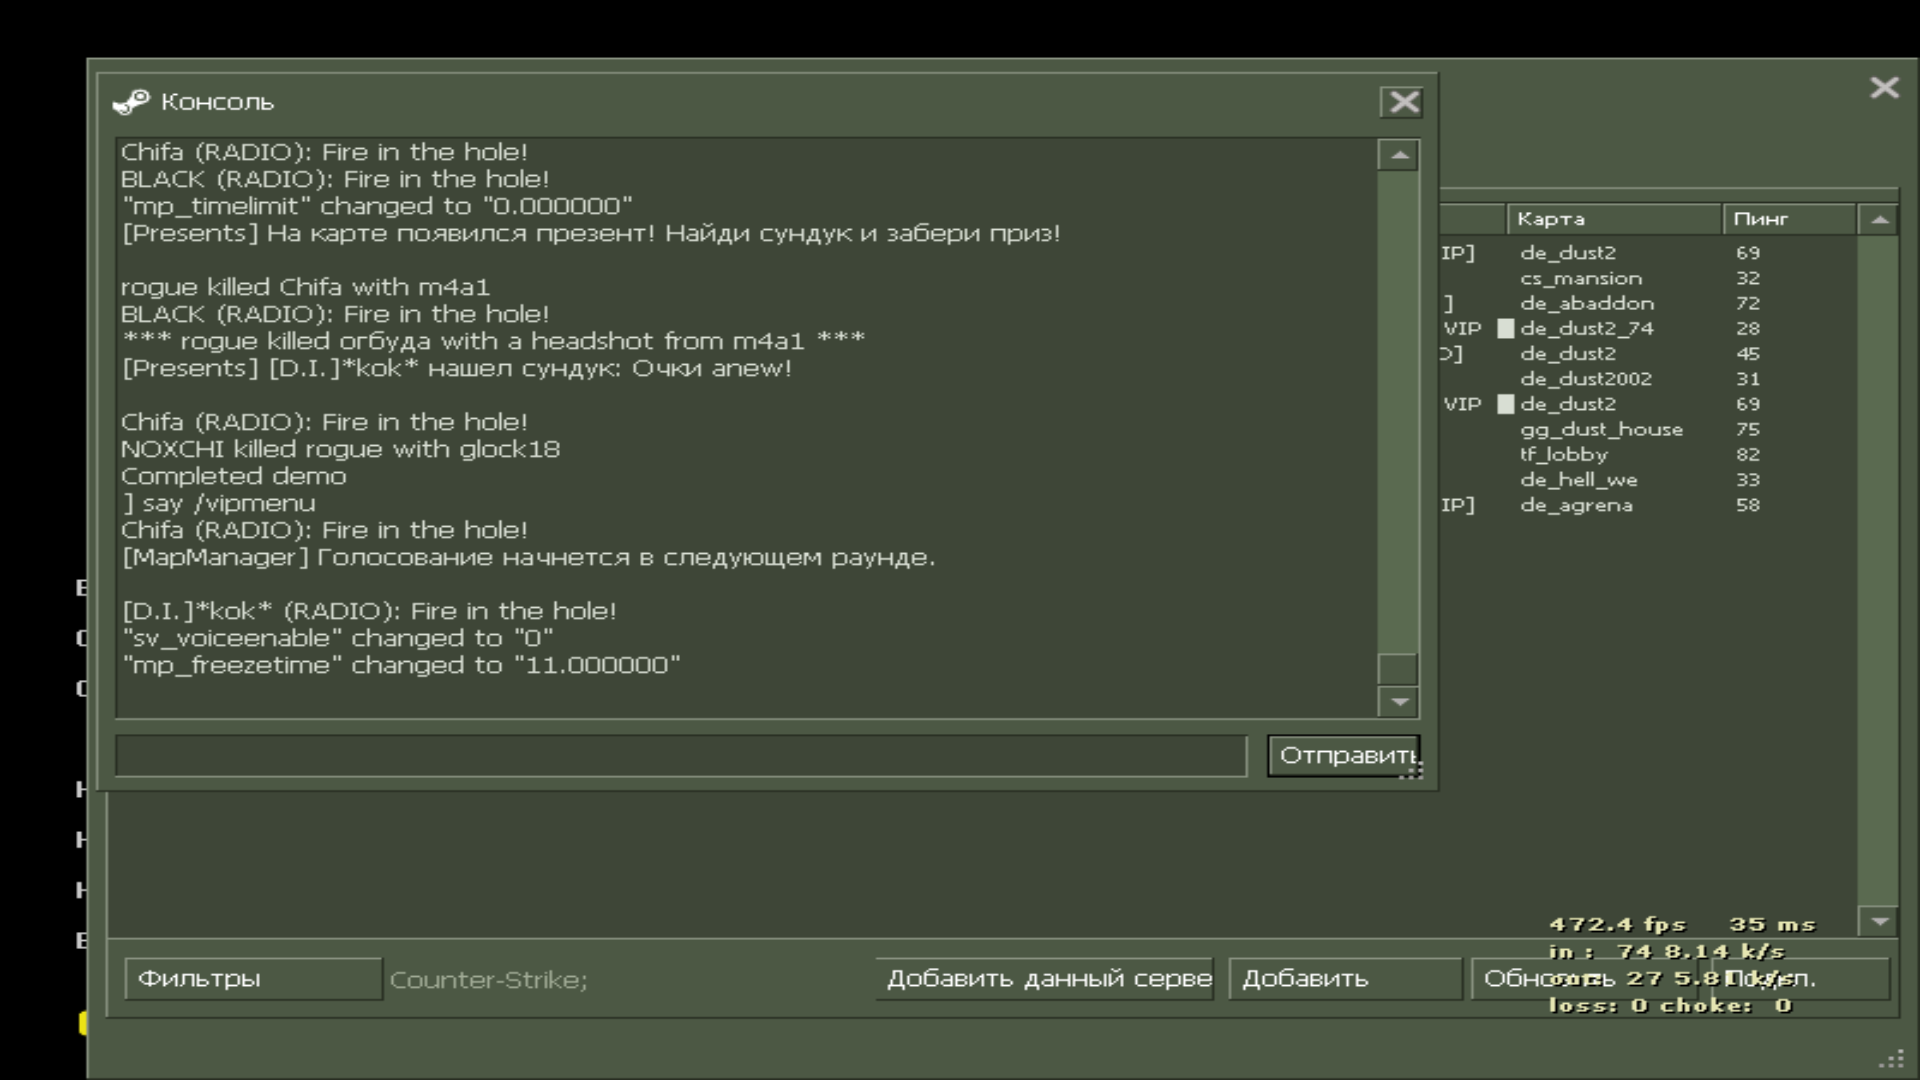The height and width of the screenshot is (1080, 1920).
Task: Open the Фильтры filters button
Action: (x=252, y=979)
